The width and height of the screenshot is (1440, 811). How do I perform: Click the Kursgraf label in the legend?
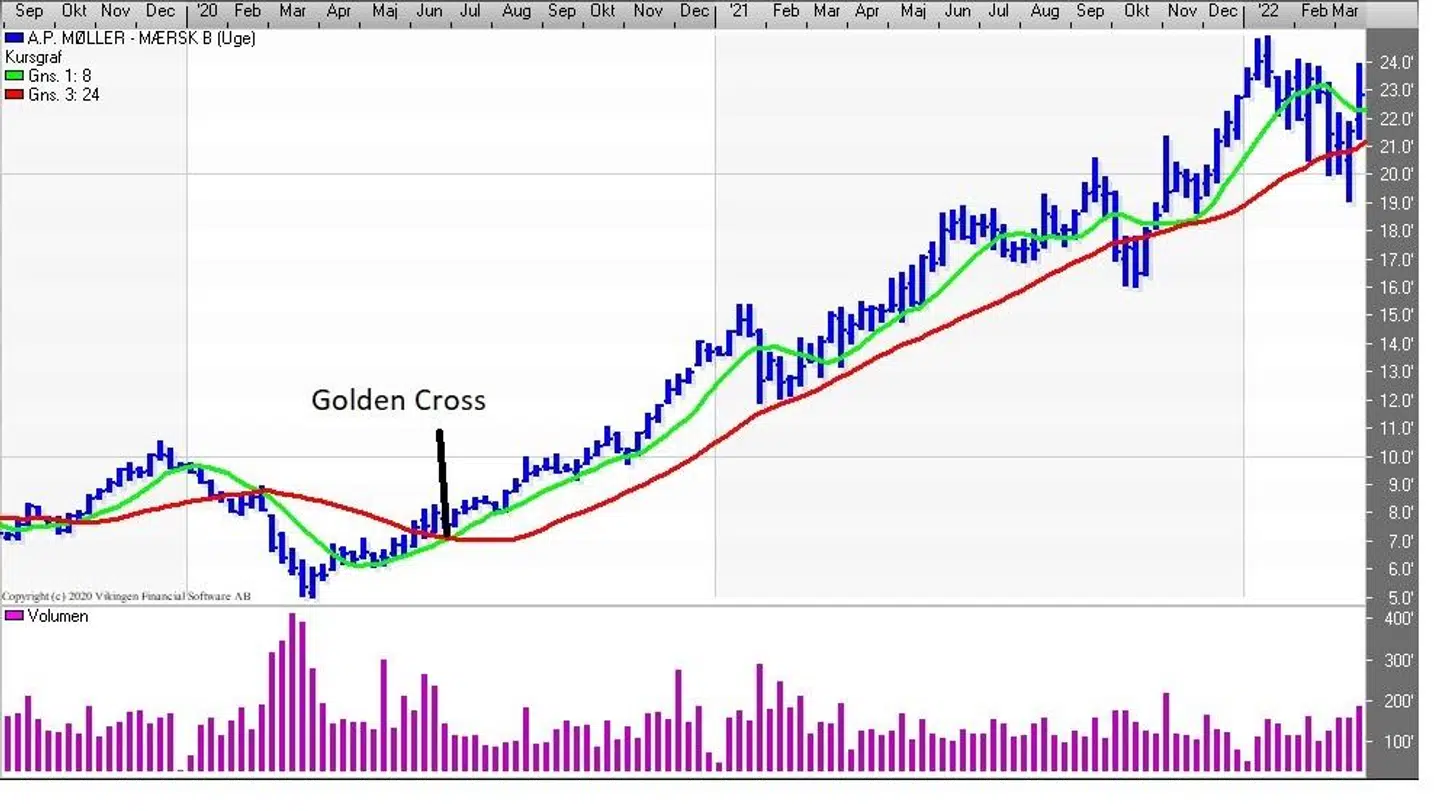pos(33,58)
